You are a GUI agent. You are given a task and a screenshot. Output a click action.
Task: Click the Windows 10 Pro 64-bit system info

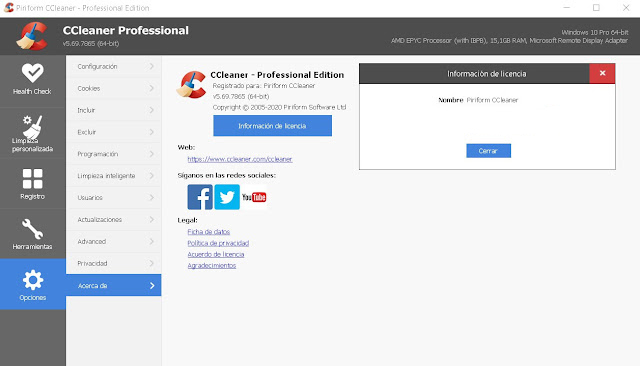(x=595, y=32)
